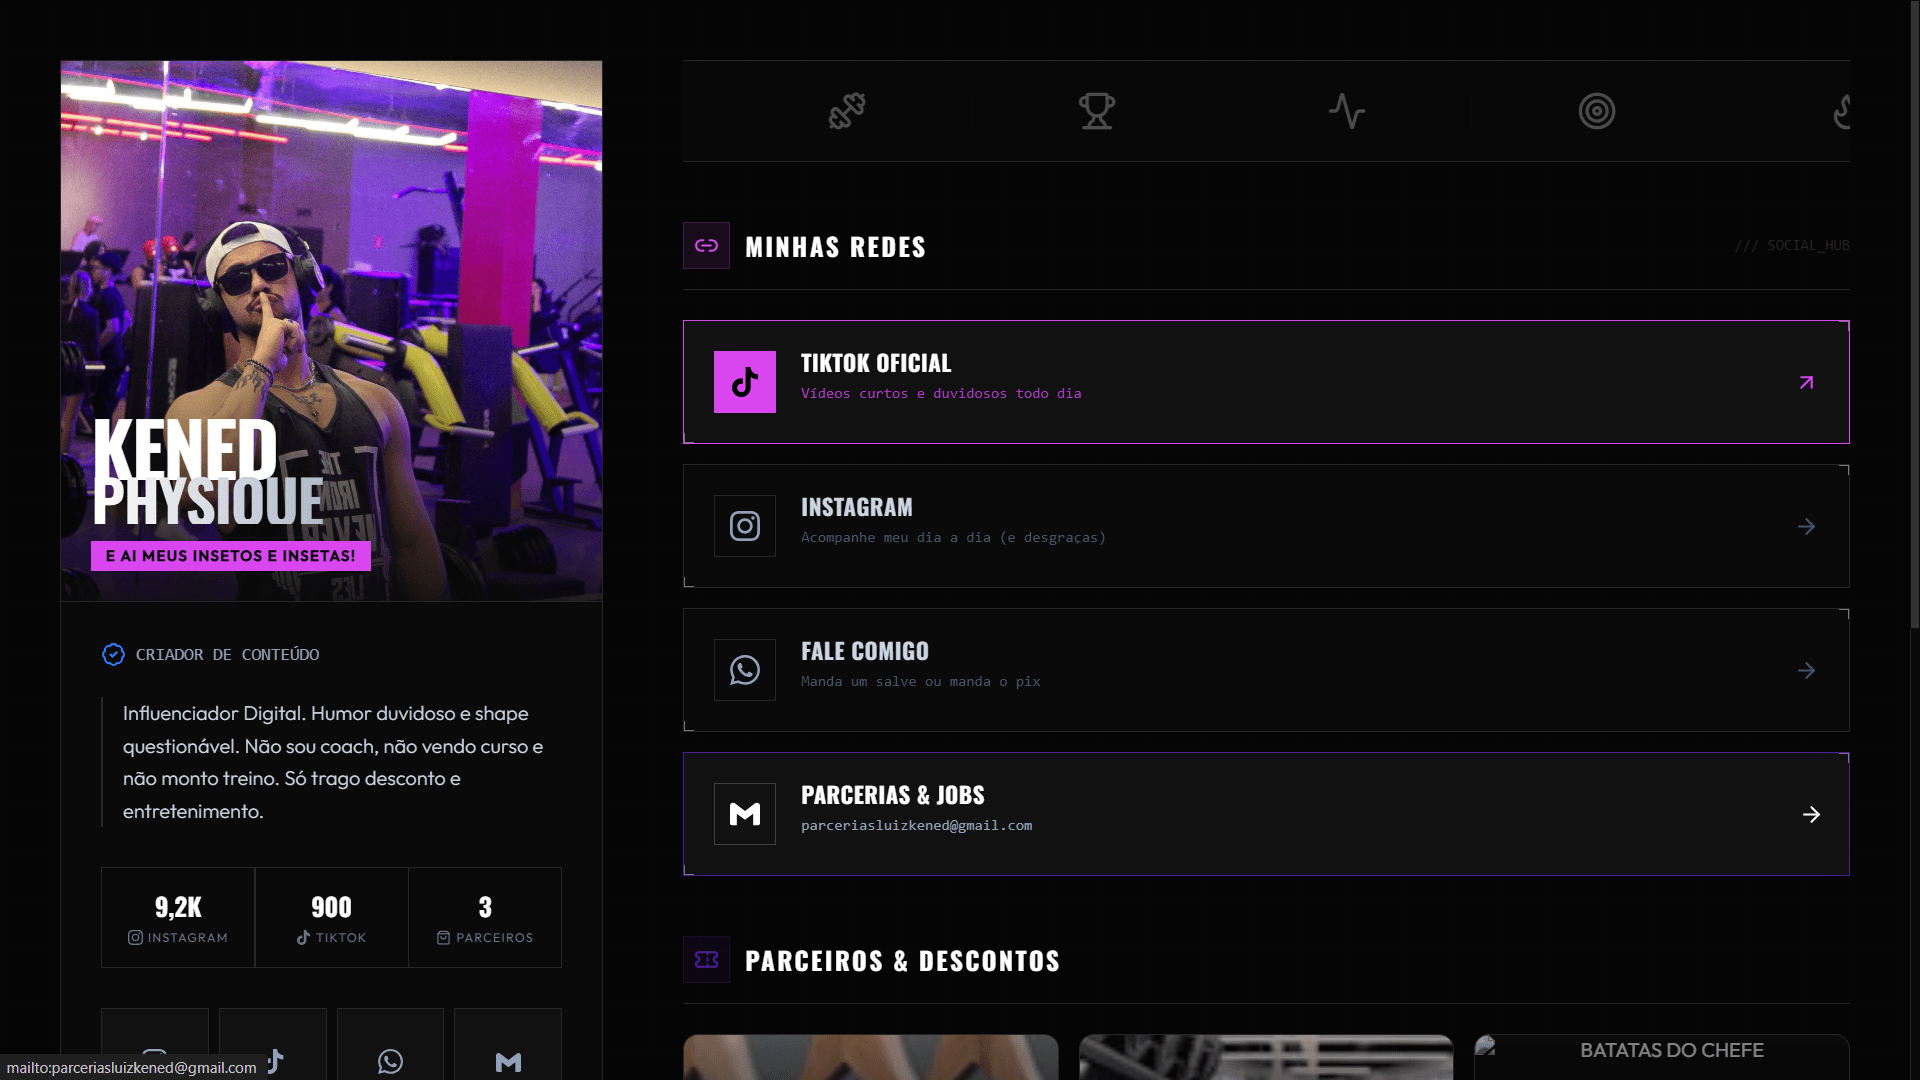Click the activity pulse icon
This screenshot has height=1080, width=1920.
(x=1347, y=111)
